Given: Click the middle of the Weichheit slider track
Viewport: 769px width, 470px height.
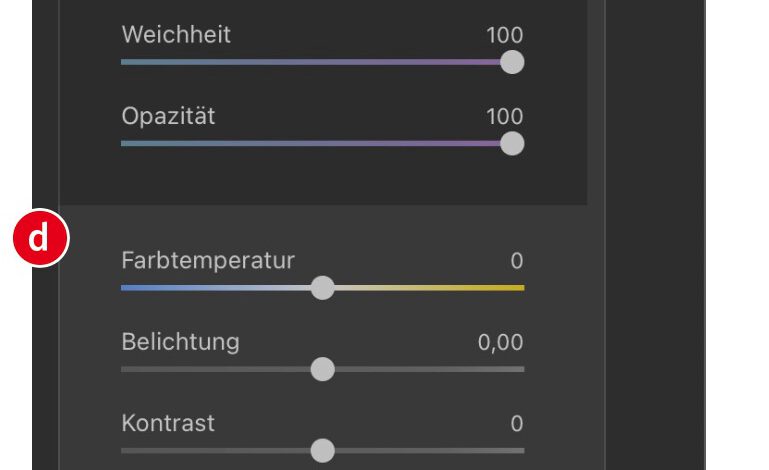Looking at the screenshot, I should click(x=316, y=62).
